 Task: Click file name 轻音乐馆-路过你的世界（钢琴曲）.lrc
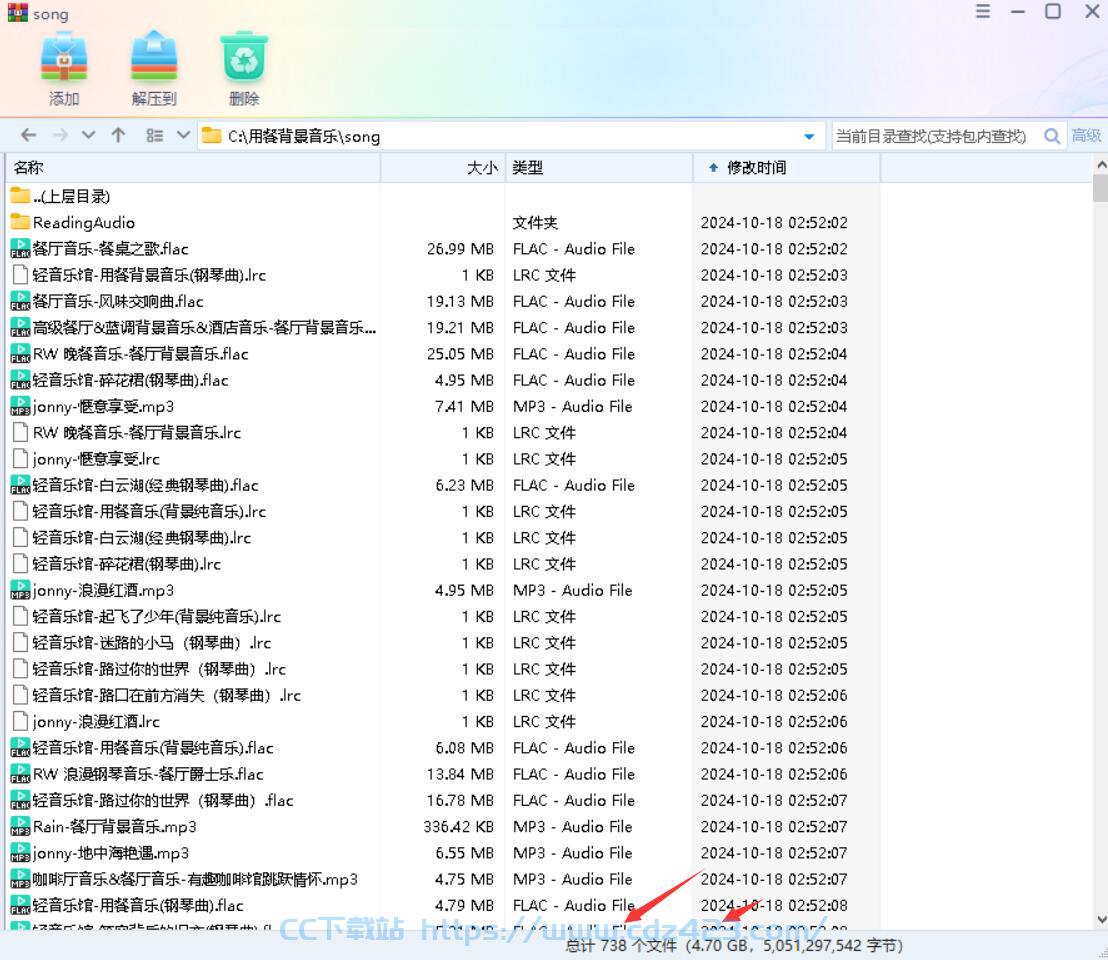(159, 669)
